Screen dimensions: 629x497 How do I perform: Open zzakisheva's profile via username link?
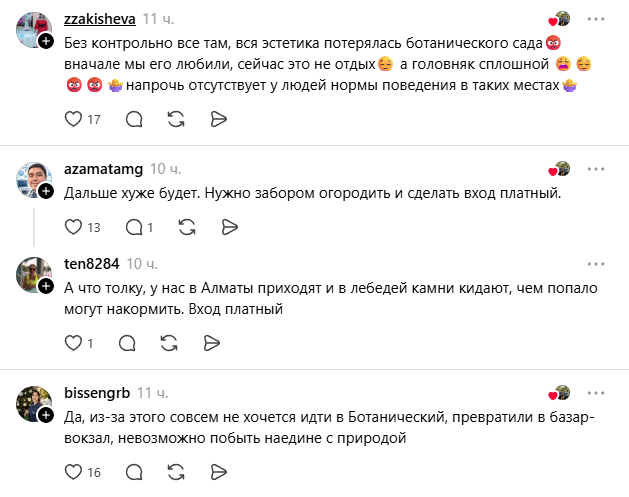[x=99, y=19]
